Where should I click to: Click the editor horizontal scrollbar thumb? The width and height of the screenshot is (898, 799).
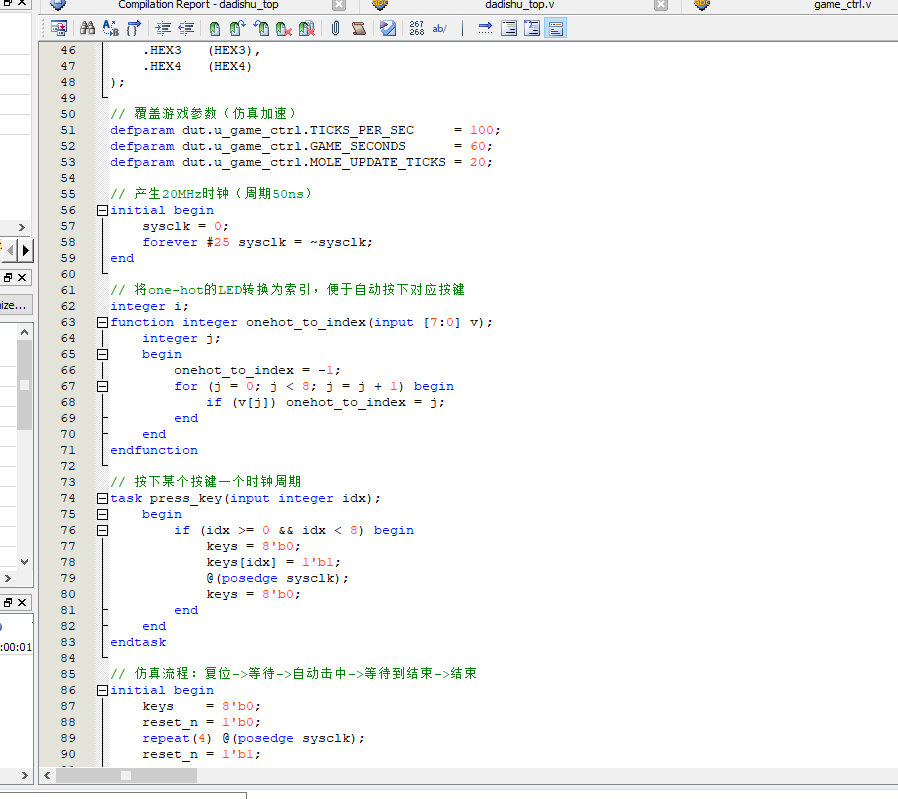click(126, 776)
